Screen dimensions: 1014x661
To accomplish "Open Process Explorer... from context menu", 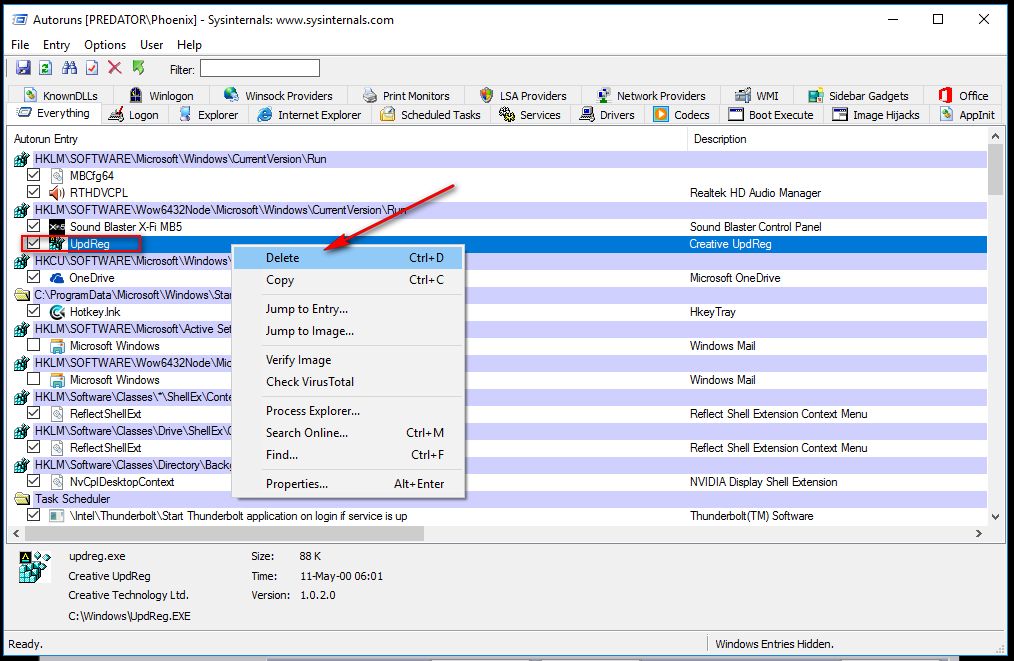I will point(348,411).
